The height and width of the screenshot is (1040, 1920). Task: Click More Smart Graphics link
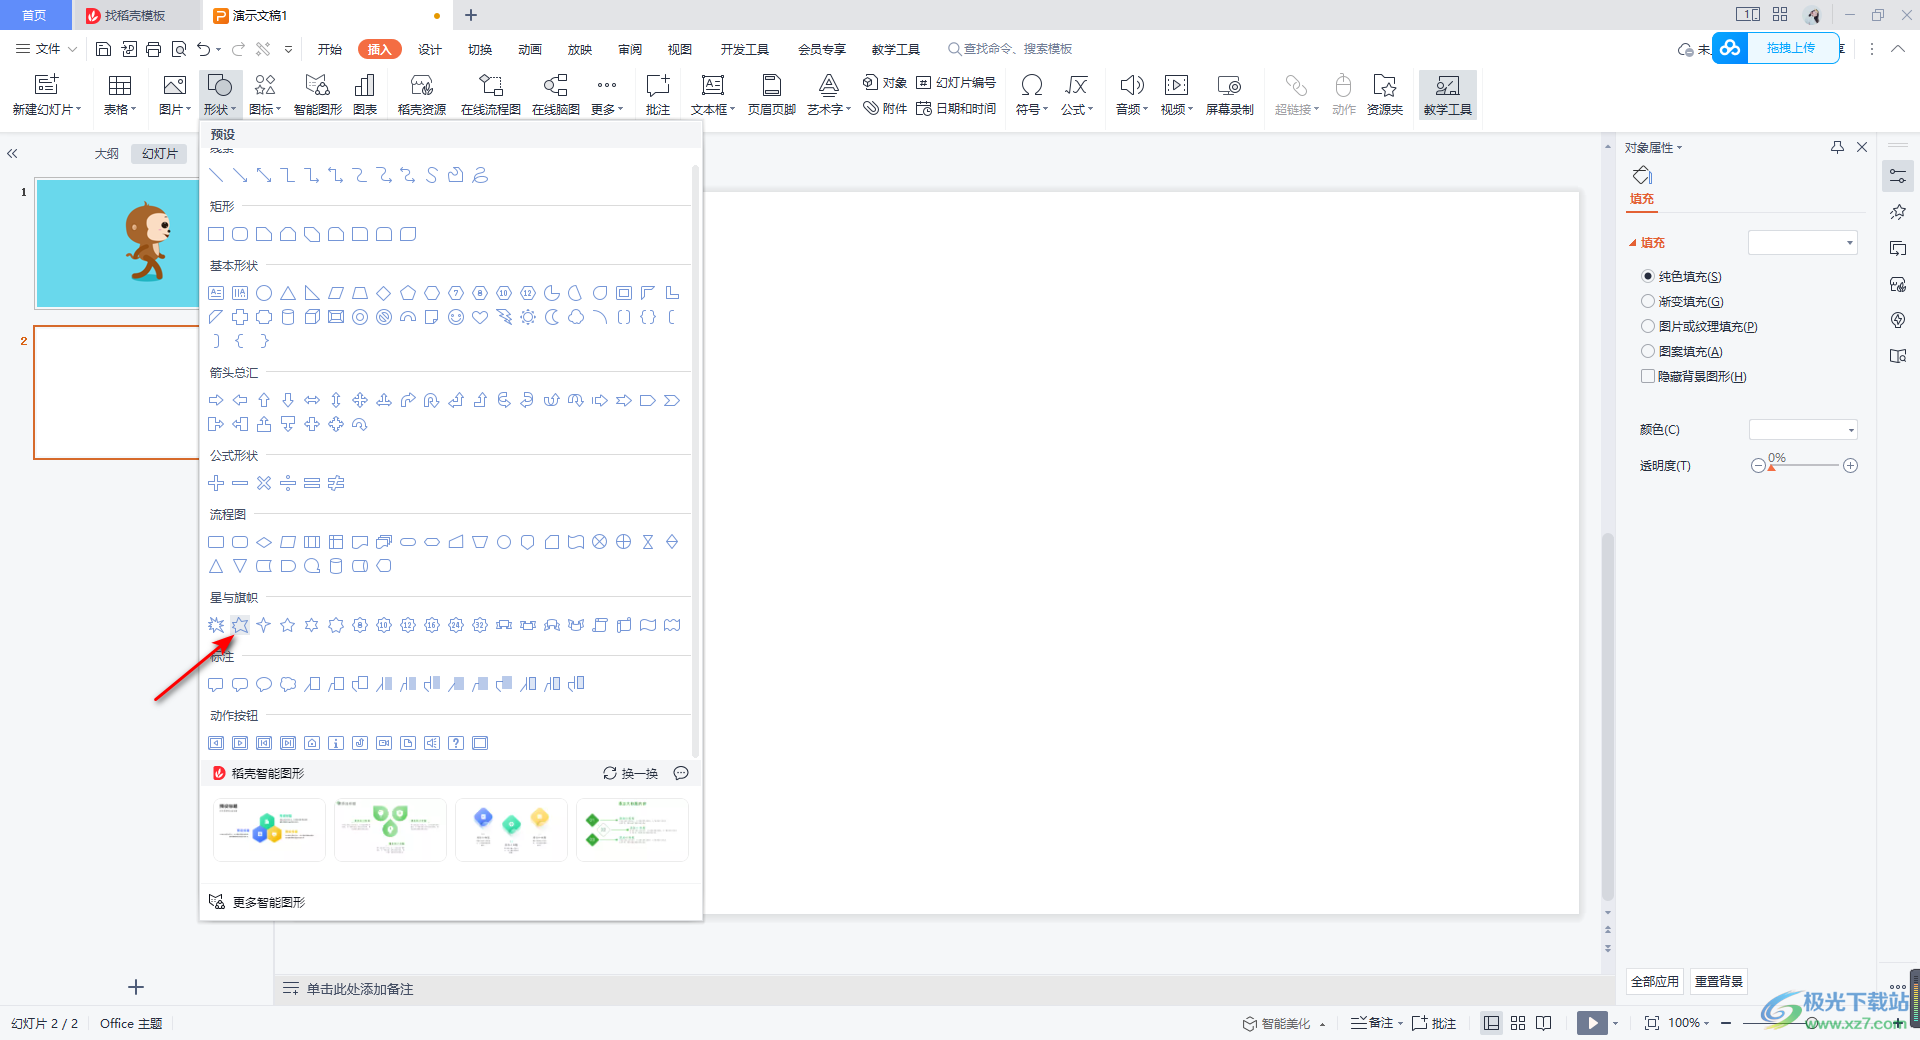257,902
